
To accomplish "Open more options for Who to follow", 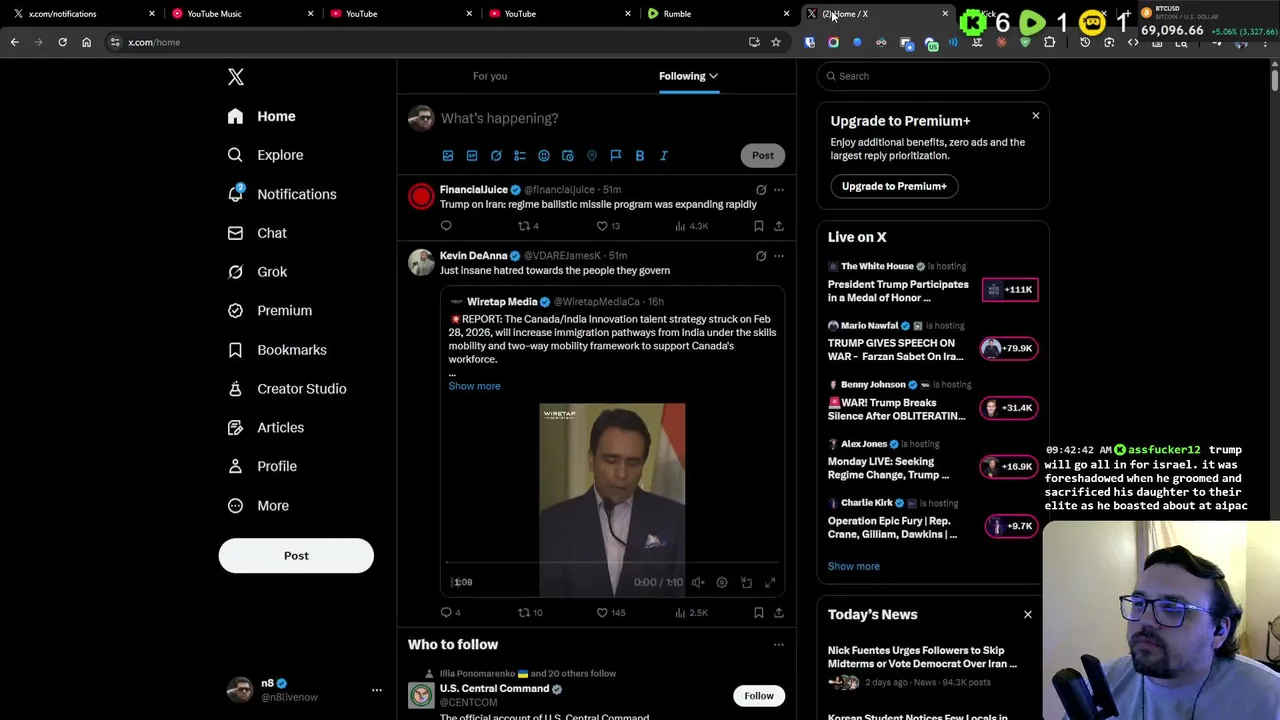I will [x=779, y=645].
